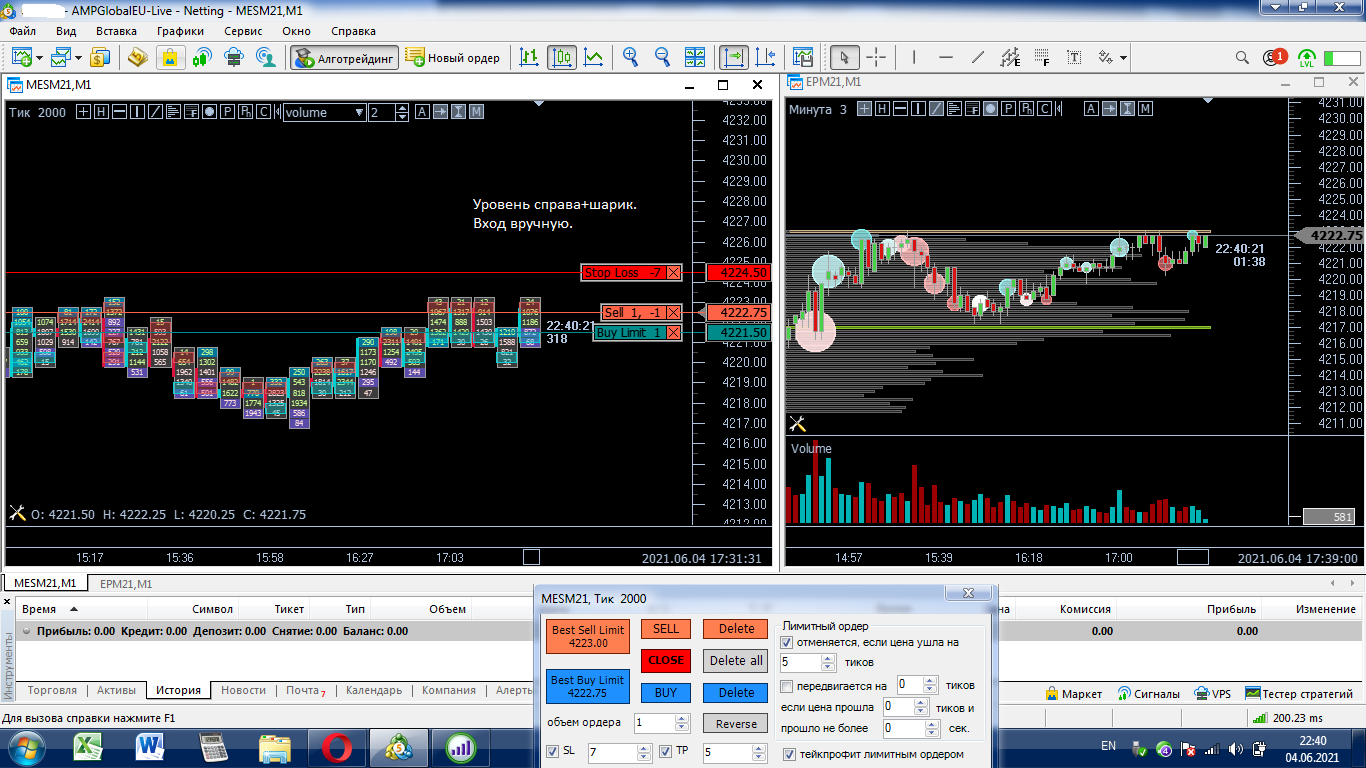This screenshot has width=1366, height=768.
Task: Open the Новости tab in toolbox
Action: click(x=244, y=690)
